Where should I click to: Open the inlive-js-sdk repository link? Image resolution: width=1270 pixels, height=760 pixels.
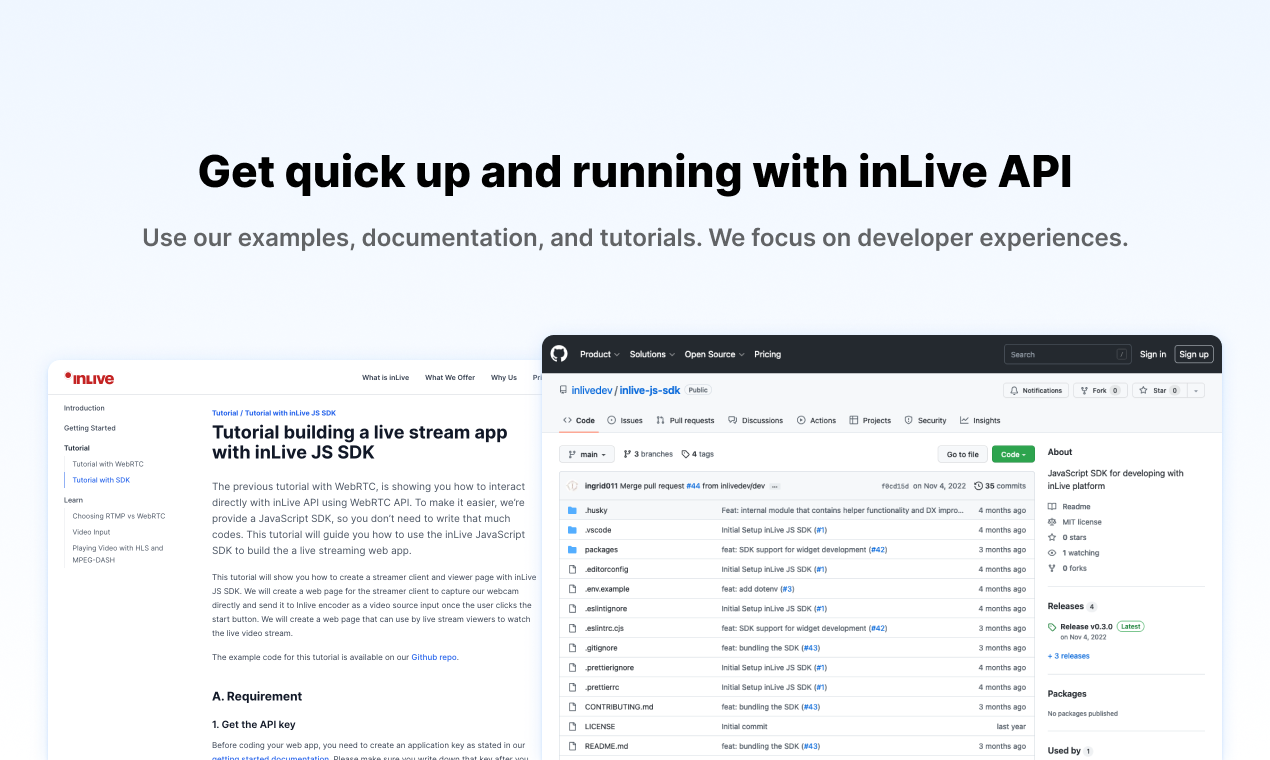tap(650, 390)
